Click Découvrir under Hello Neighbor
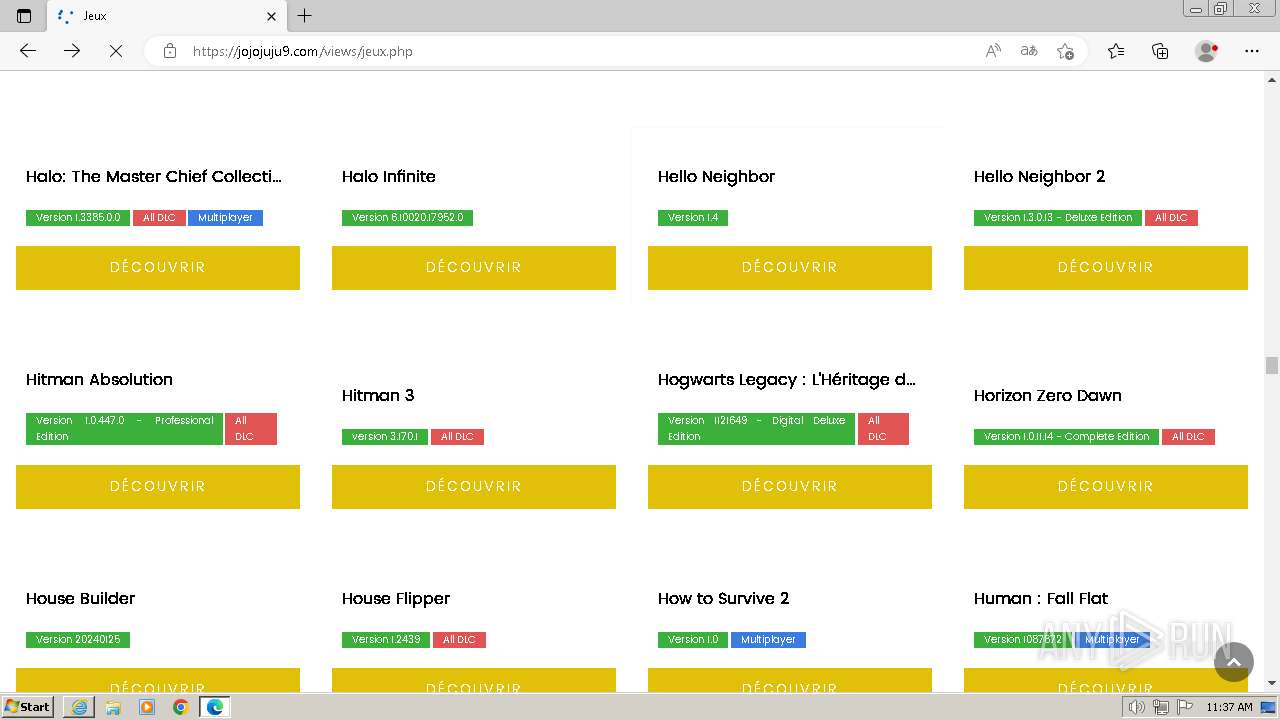 (x=790, y=268)
